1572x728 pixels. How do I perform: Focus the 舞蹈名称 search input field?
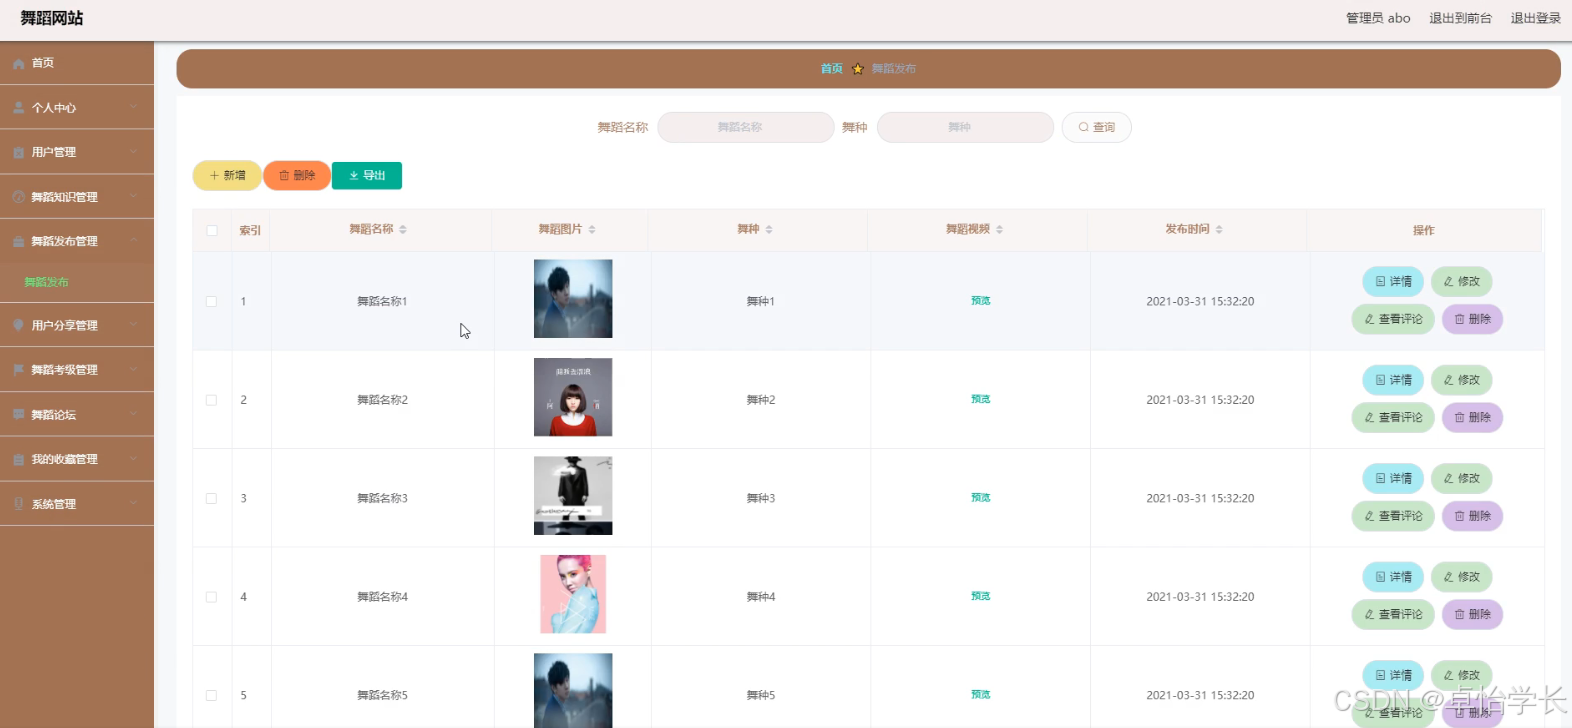click(x=746, y=127)
